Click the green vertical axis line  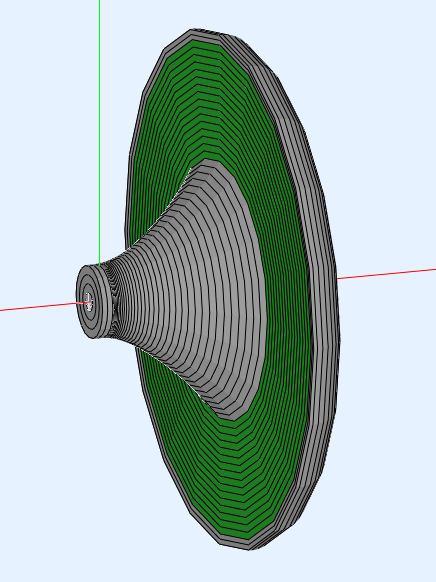point(99,132)
